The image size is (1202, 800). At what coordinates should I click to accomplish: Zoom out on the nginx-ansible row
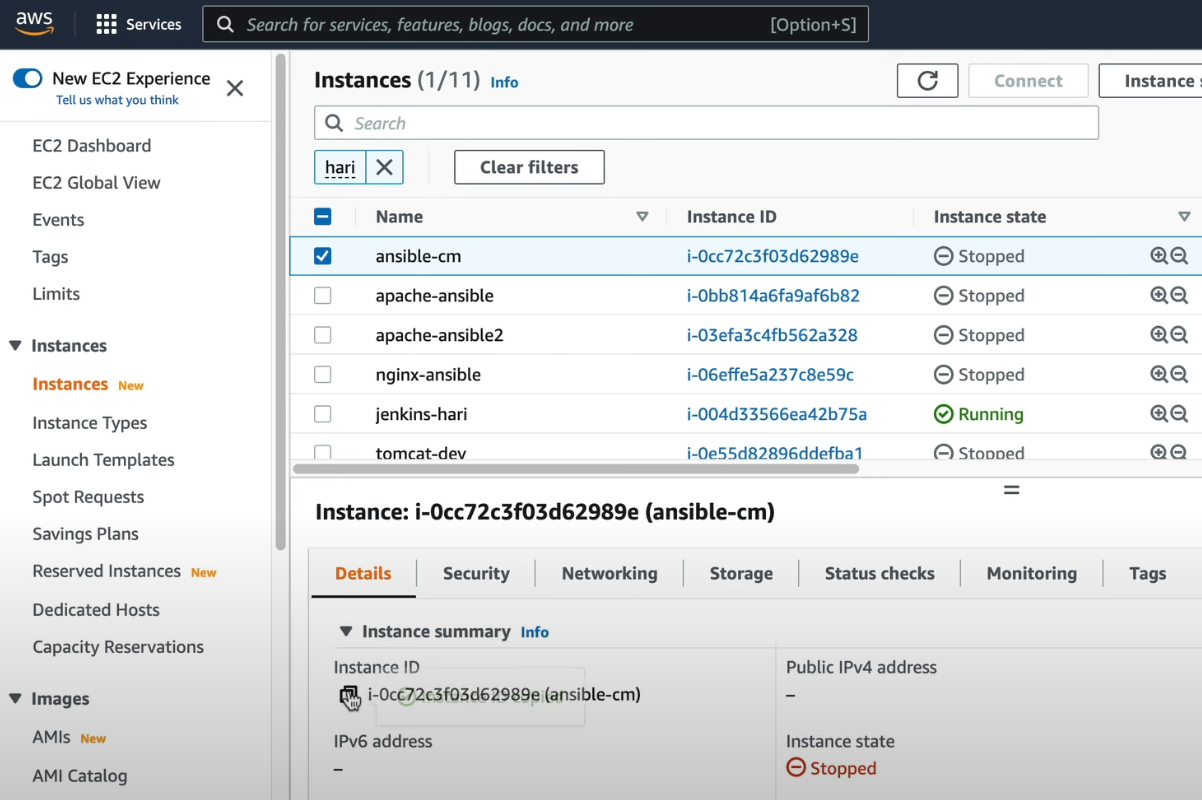point(1179,374)
